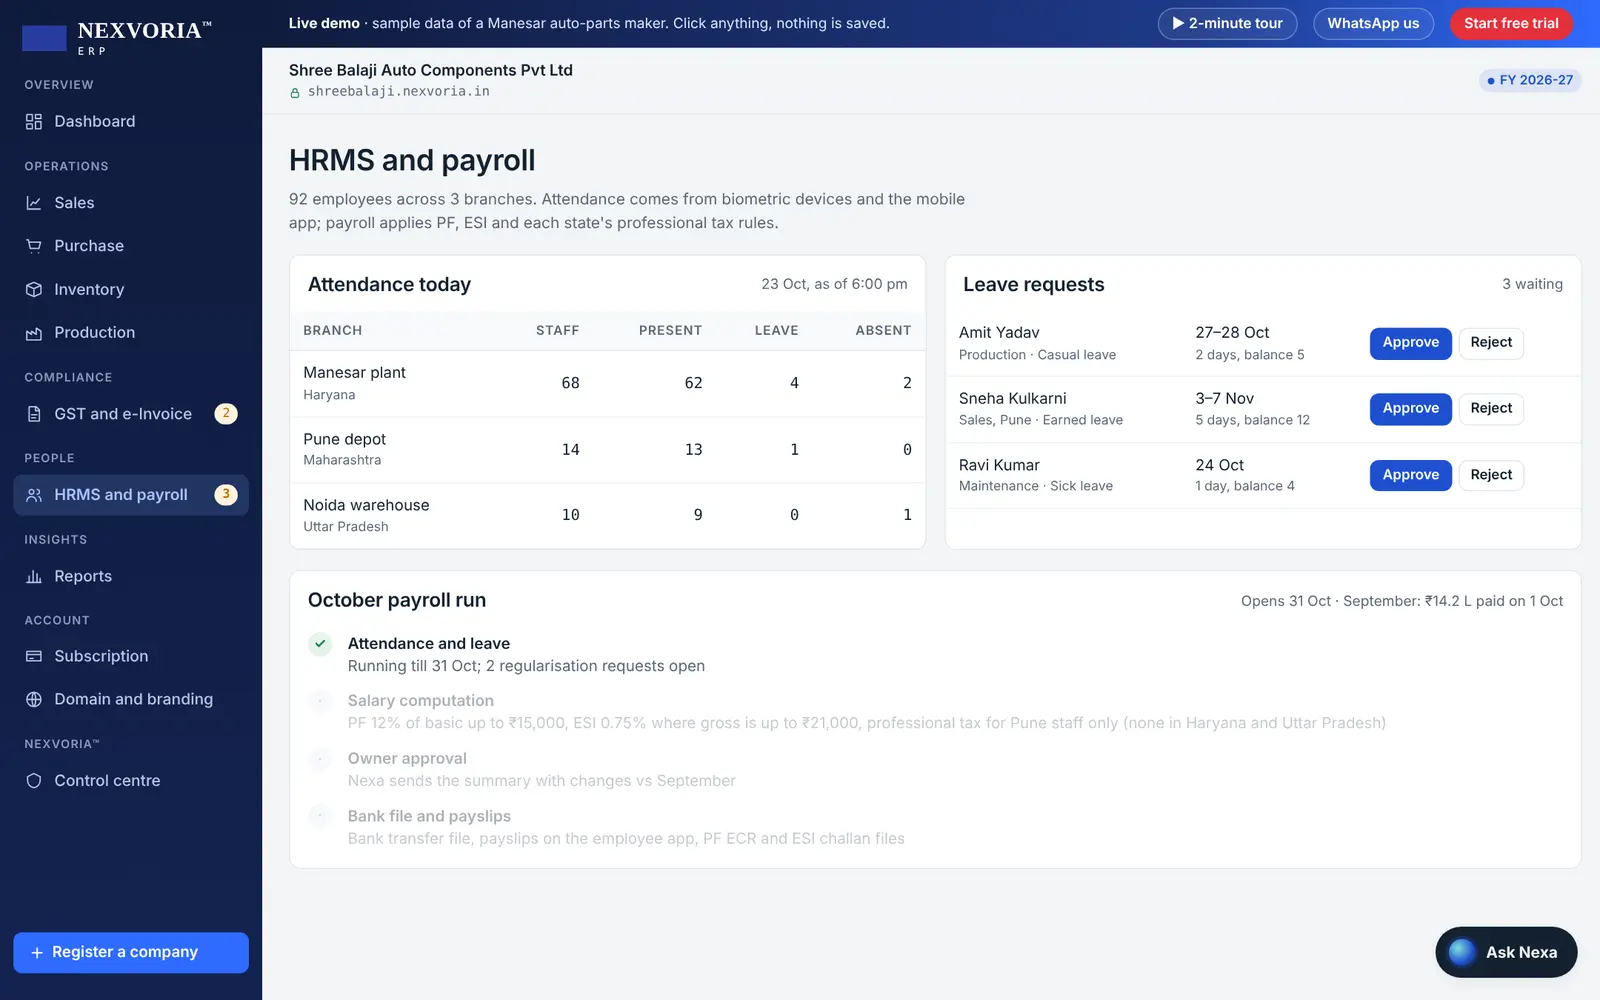Open the WhatsApp us button
This screenshot has height=1000, width=1600.
[x=1373, y=24]
